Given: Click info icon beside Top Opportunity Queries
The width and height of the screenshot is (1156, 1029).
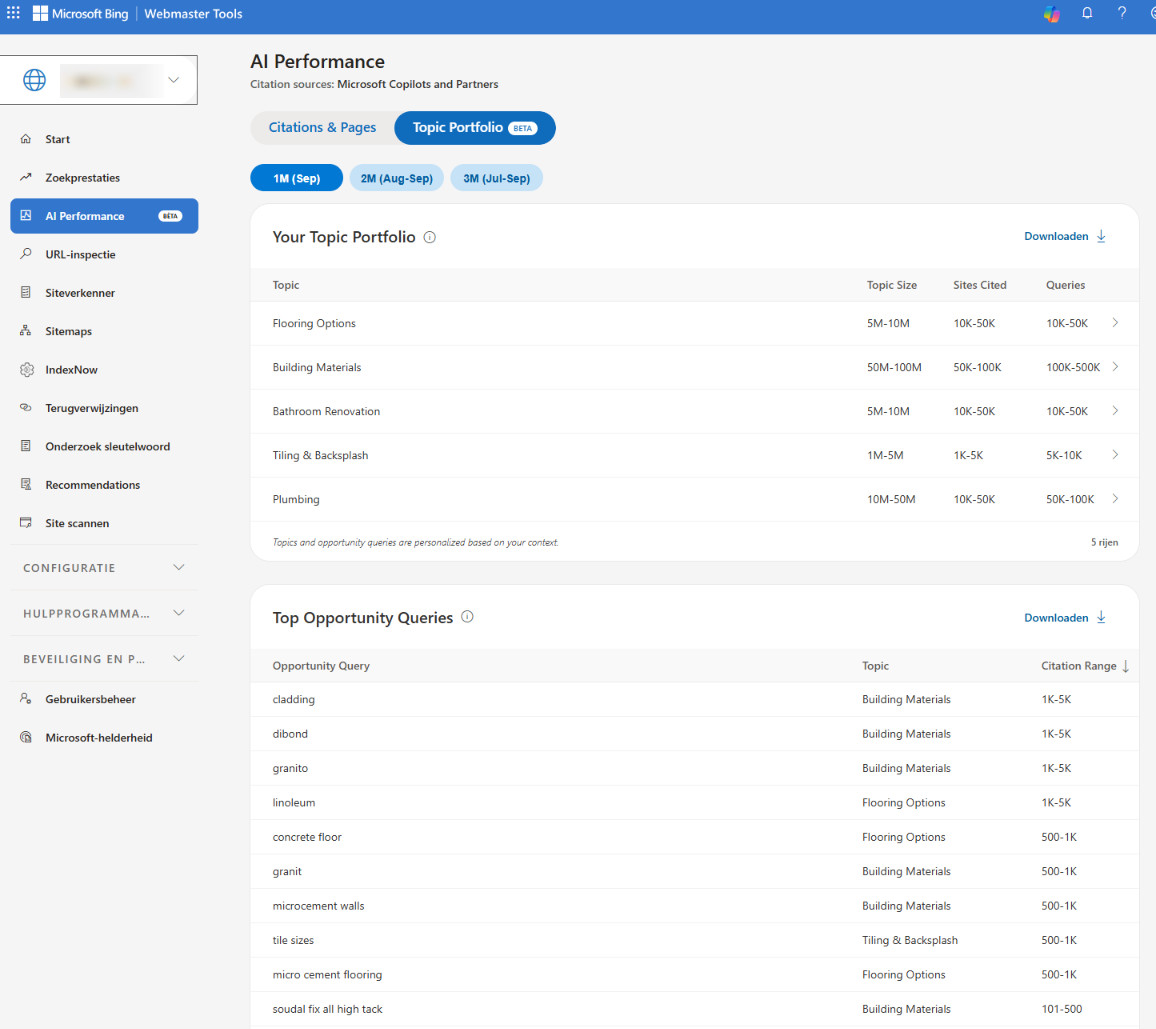Looking at the screenshot, I should pyautogui.click(x=467, y=617).
